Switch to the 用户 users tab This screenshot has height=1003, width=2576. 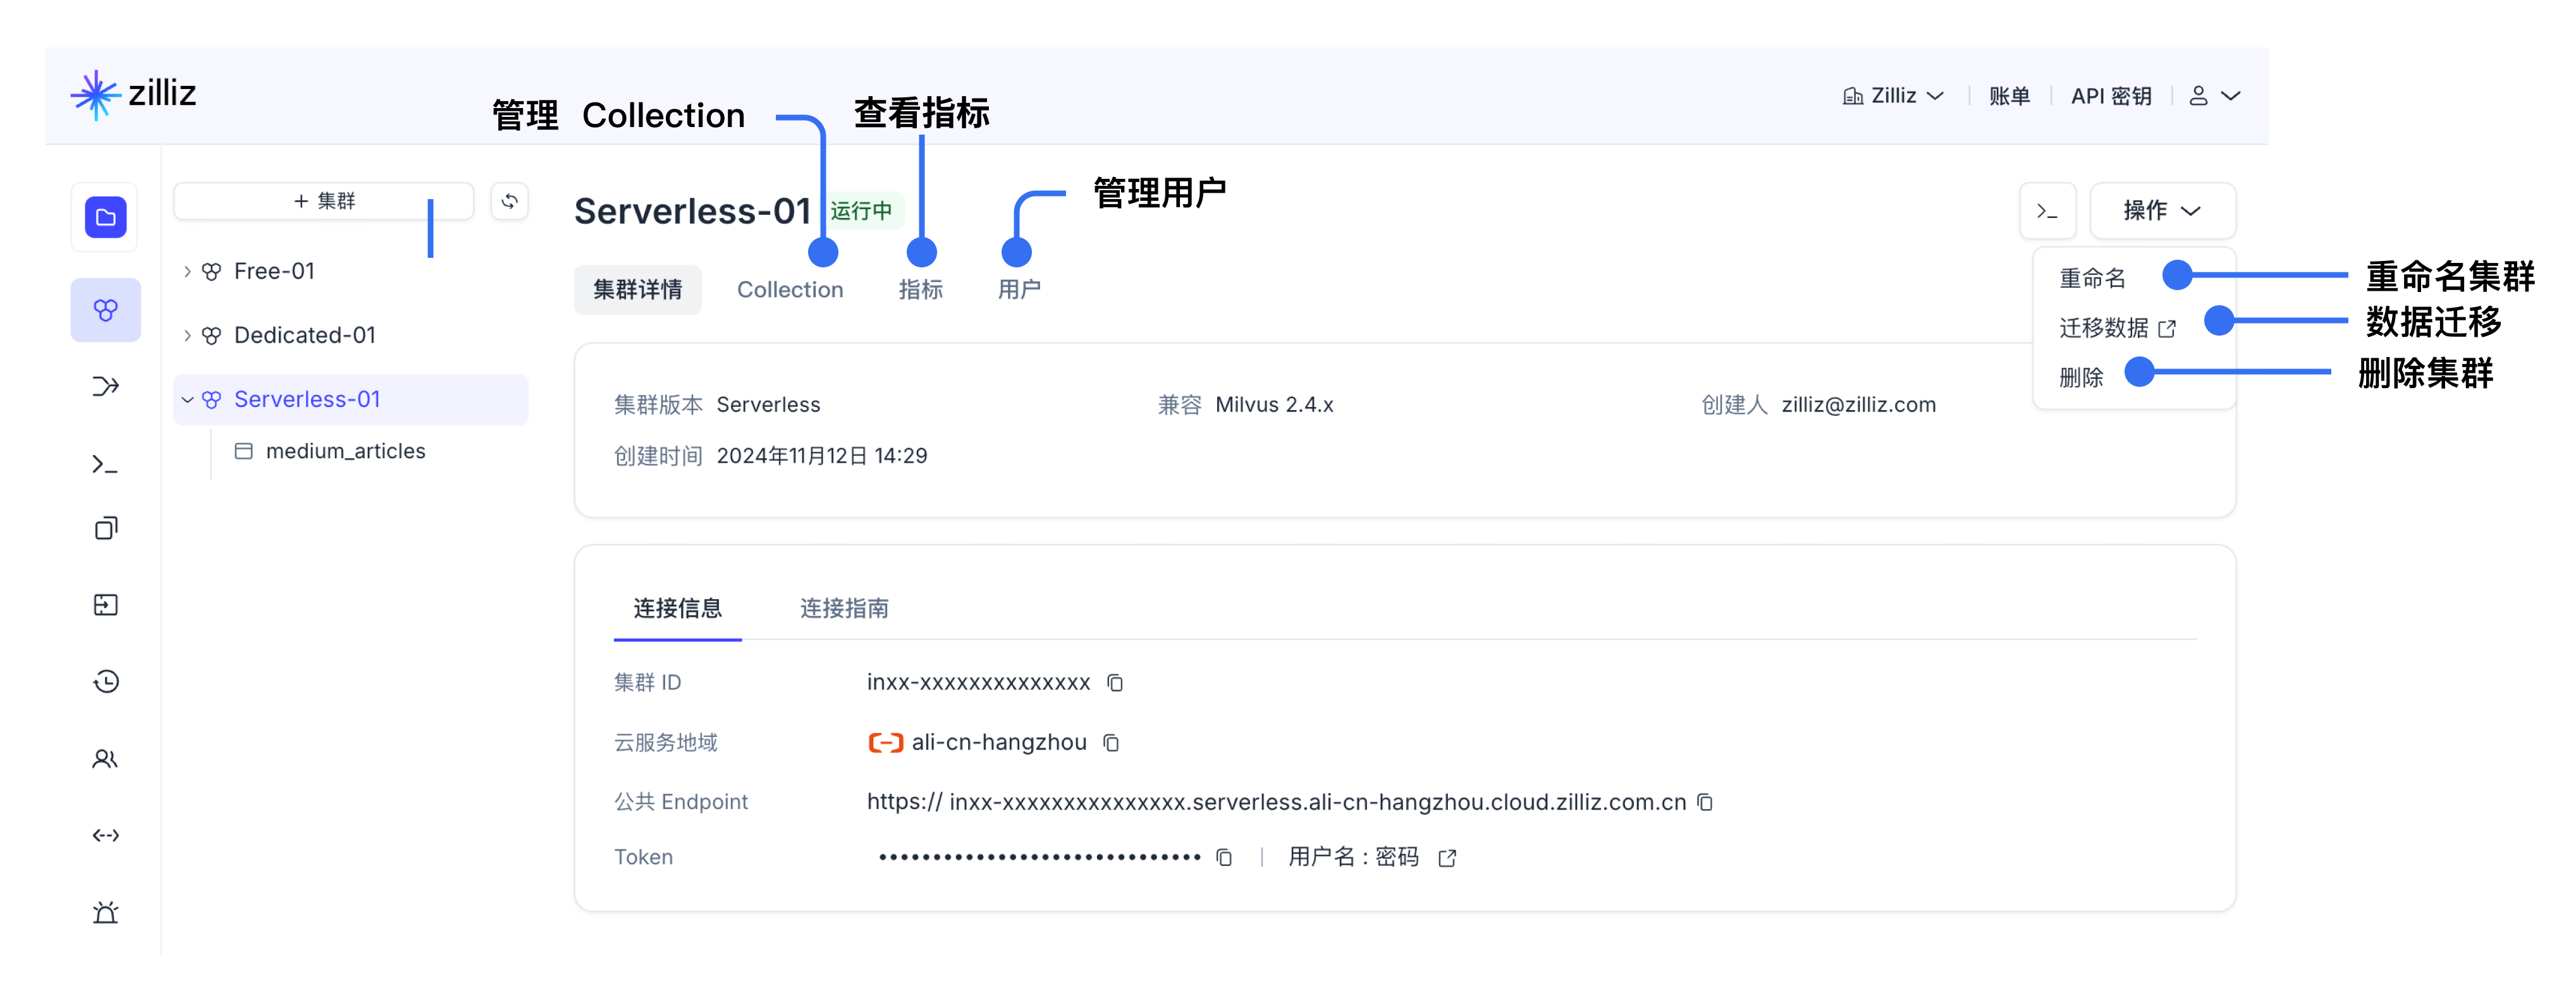(1019, 290)
